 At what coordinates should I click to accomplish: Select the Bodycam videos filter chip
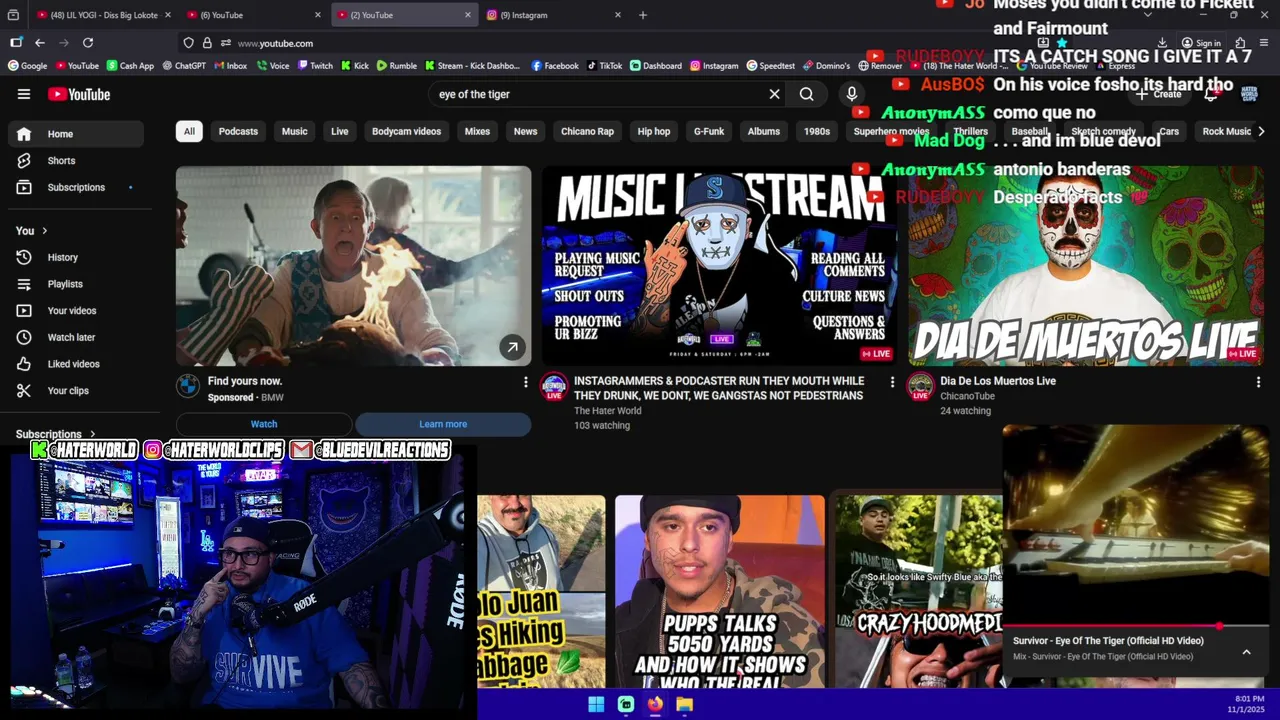click(x=406, y=131)
